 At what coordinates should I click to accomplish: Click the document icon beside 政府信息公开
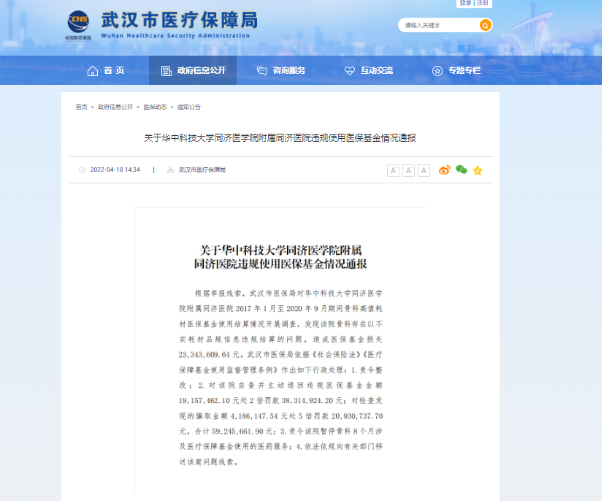coord(166,71)
